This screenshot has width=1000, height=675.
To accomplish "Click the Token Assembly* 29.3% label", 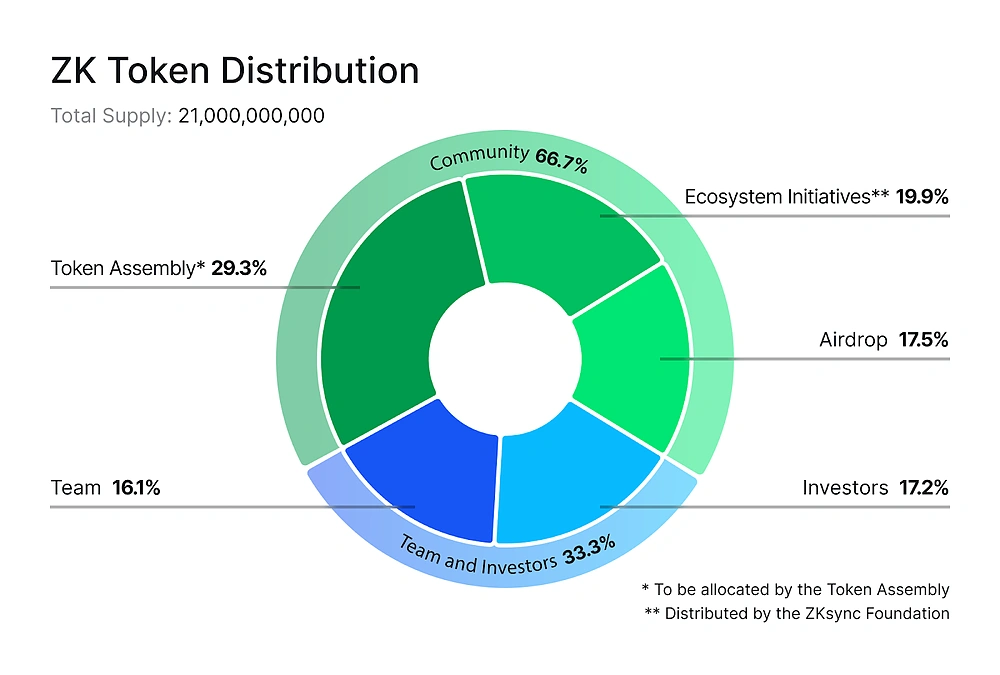I will 158,268.
